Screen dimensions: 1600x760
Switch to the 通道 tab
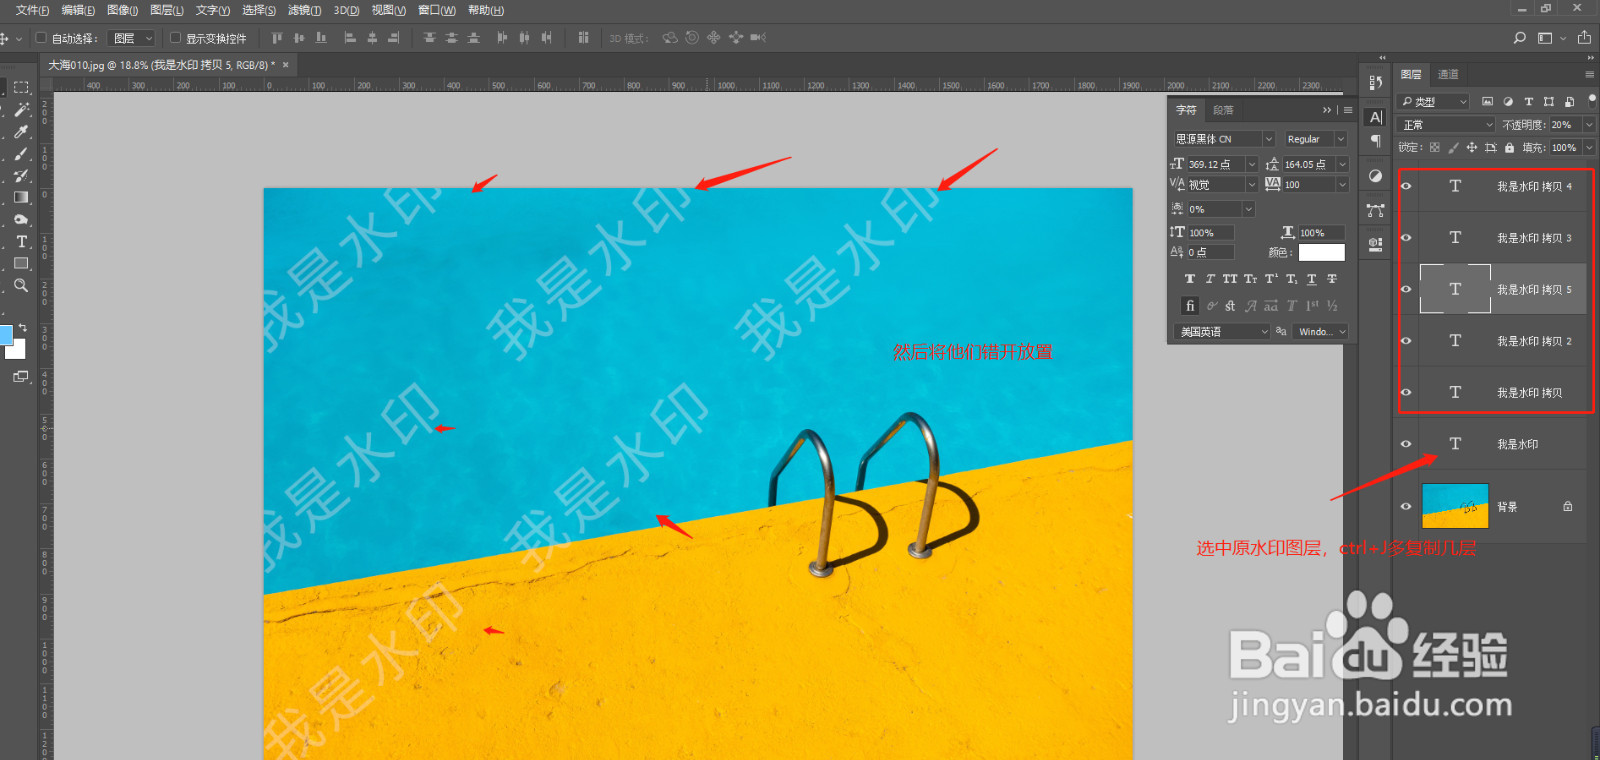[1448, 74]
